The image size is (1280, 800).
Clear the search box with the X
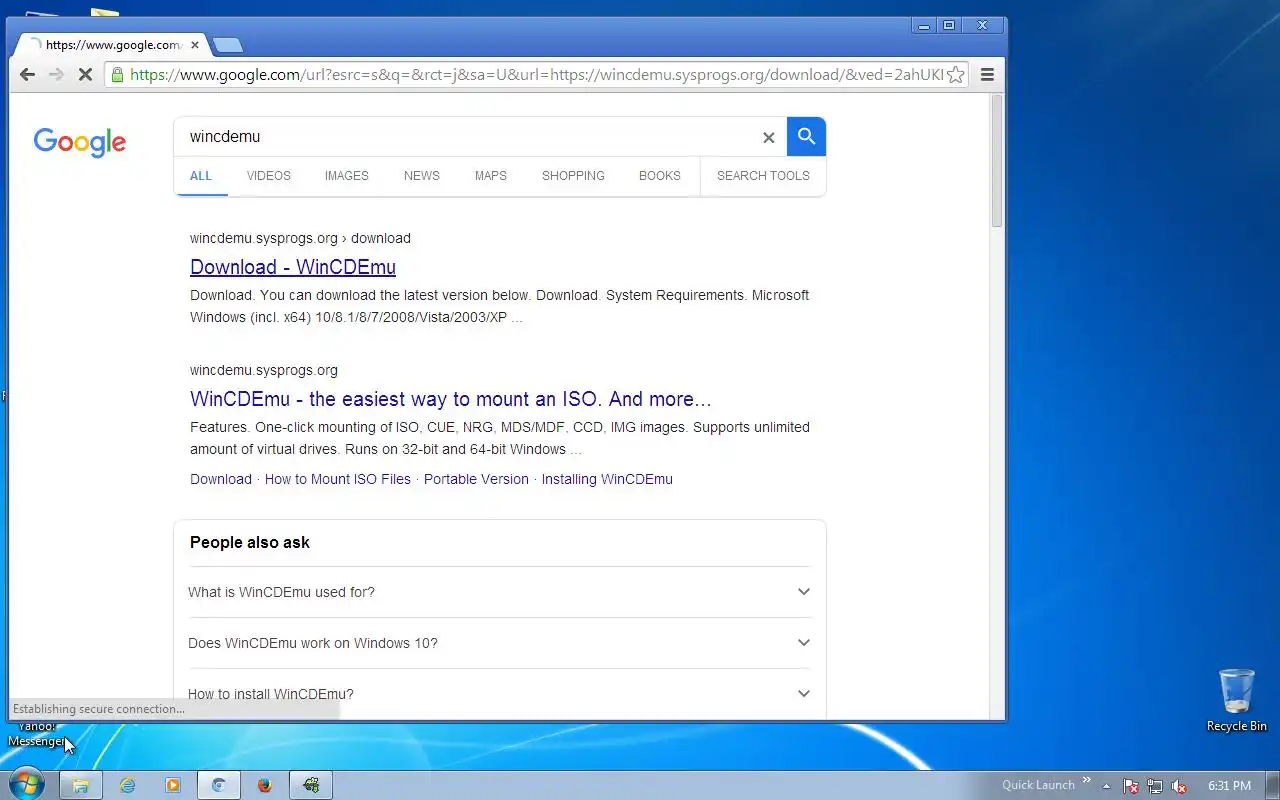[x=768, y=138]
